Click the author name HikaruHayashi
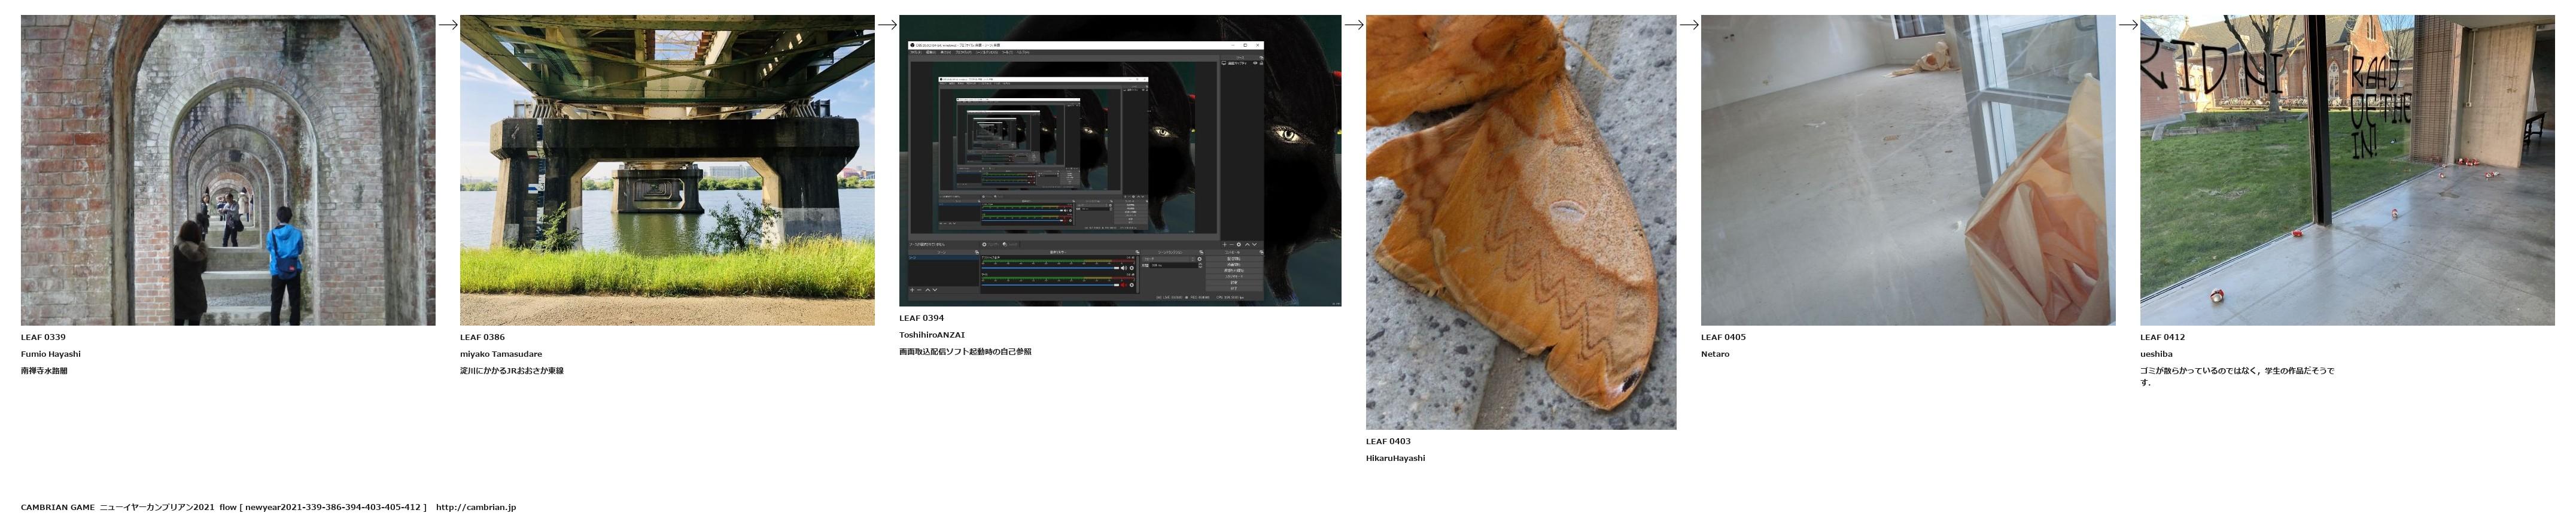 [x=1396, y=458]
